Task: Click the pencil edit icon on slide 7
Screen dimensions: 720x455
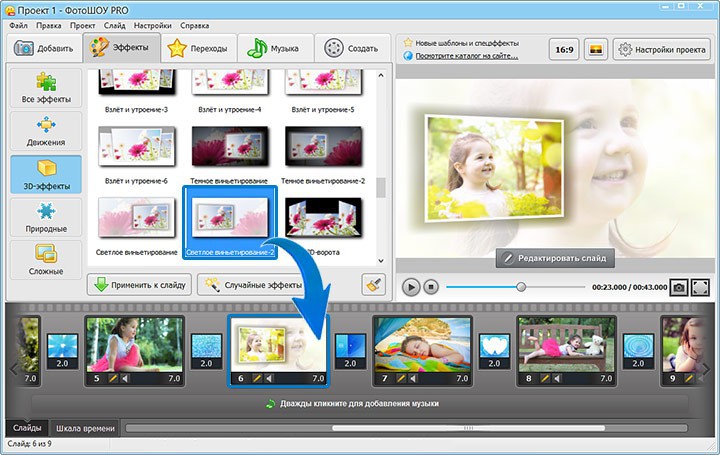Action: 401,379
